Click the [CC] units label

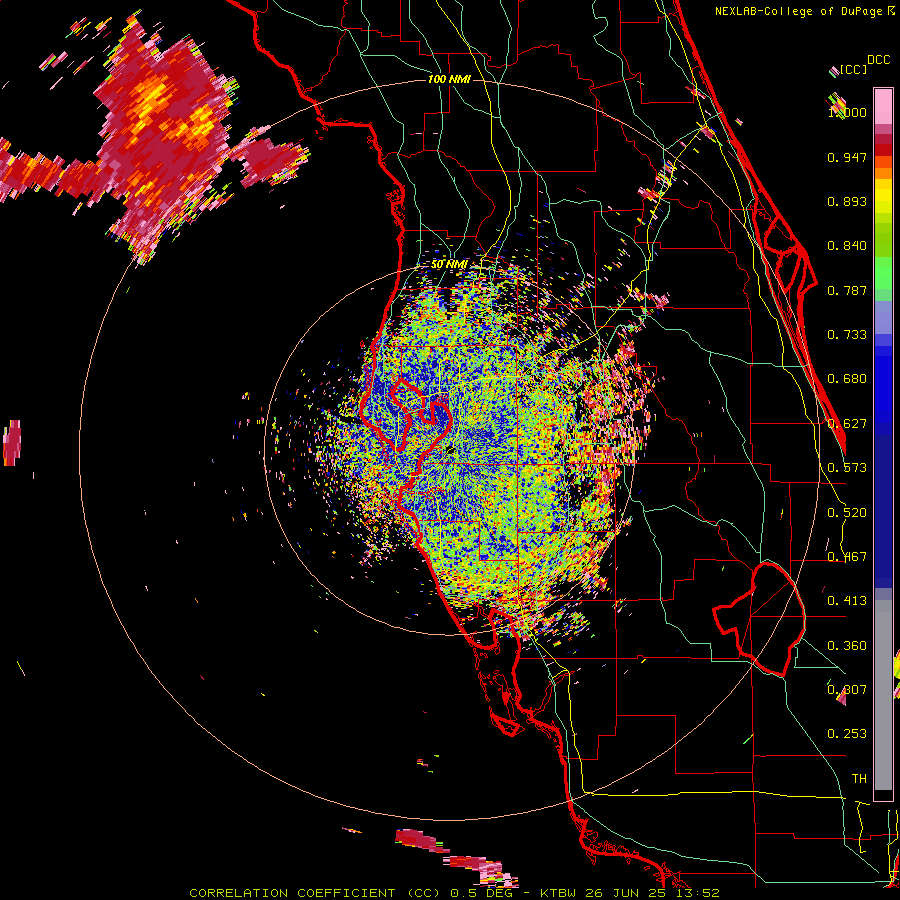click(x=853, y=69)
